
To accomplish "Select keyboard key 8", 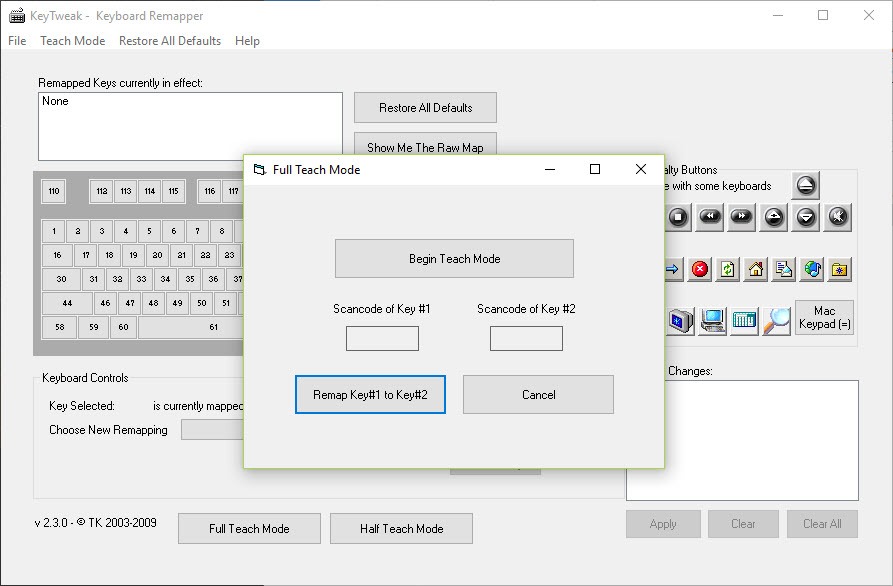I will (x=222, y=231).
